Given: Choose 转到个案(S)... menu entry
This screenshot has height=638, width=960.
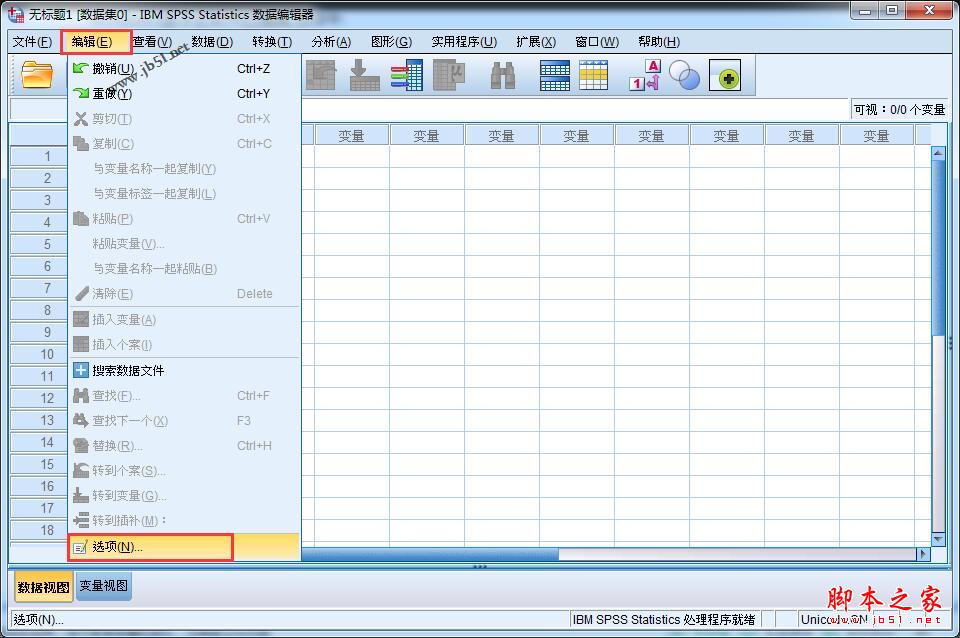Looking at the screenshot, I should point(184,471).
